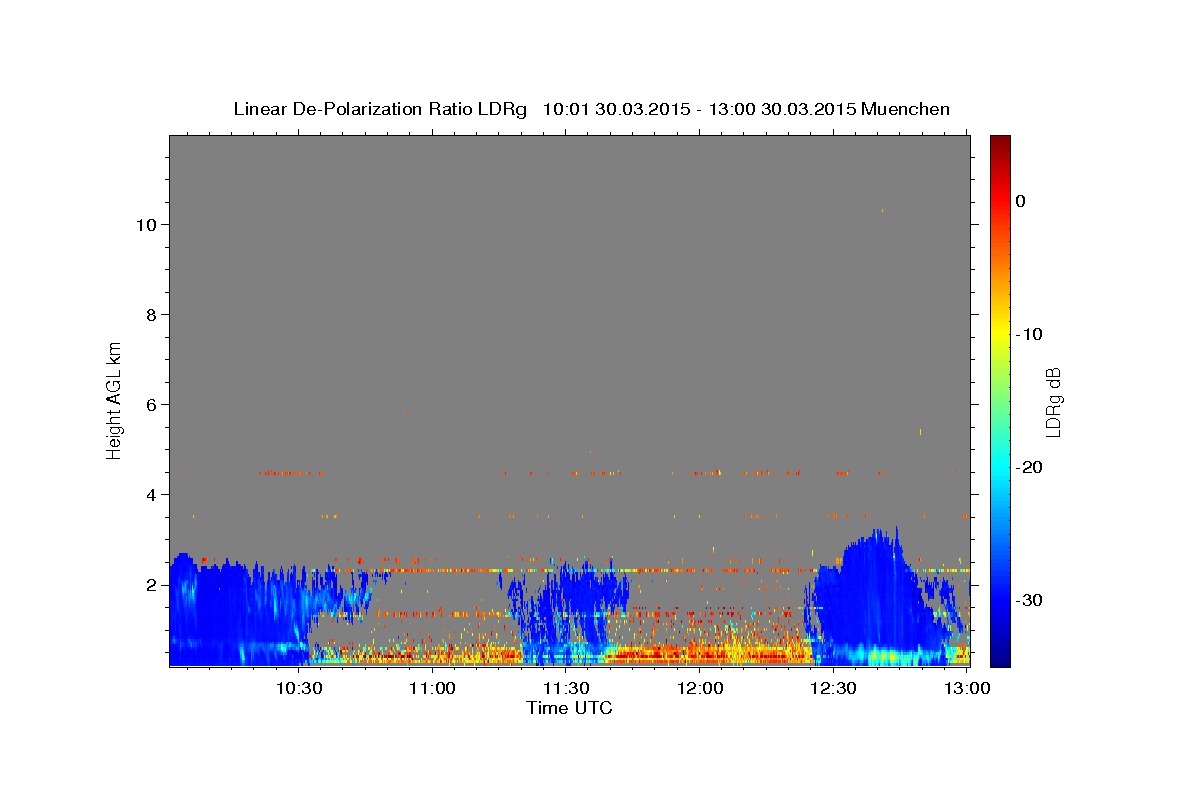The height and width of the screenshot is (800, 1200).
Task: Click the colorbar tick label '0'
Action: (x=1021, y=201)
